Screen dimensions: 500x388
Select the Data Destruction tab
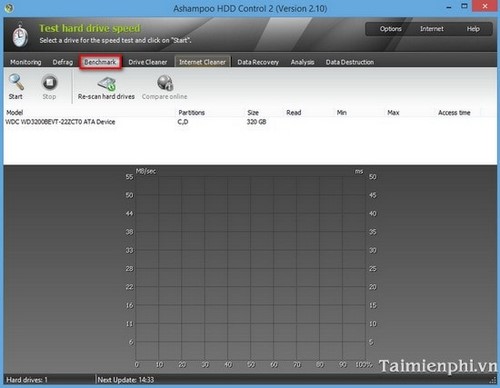click(350, 62)
